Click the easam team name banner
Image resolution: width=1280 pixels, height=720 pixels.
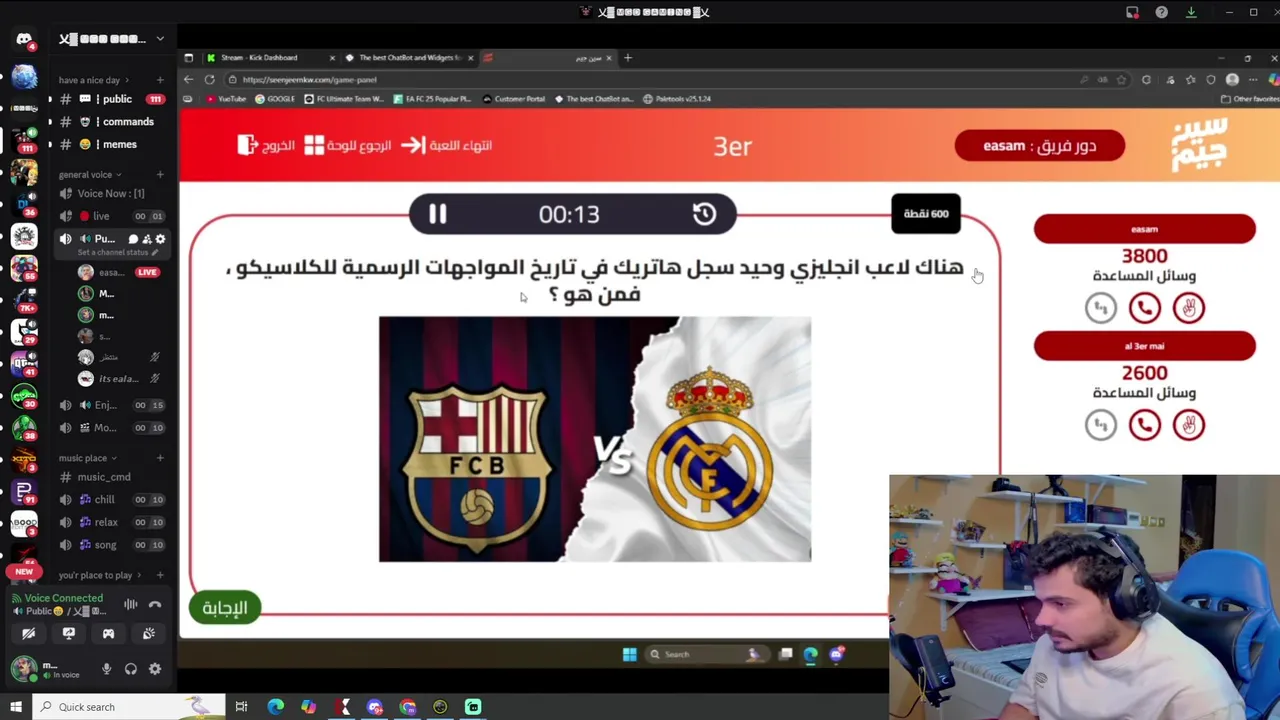coord(1144,229)
